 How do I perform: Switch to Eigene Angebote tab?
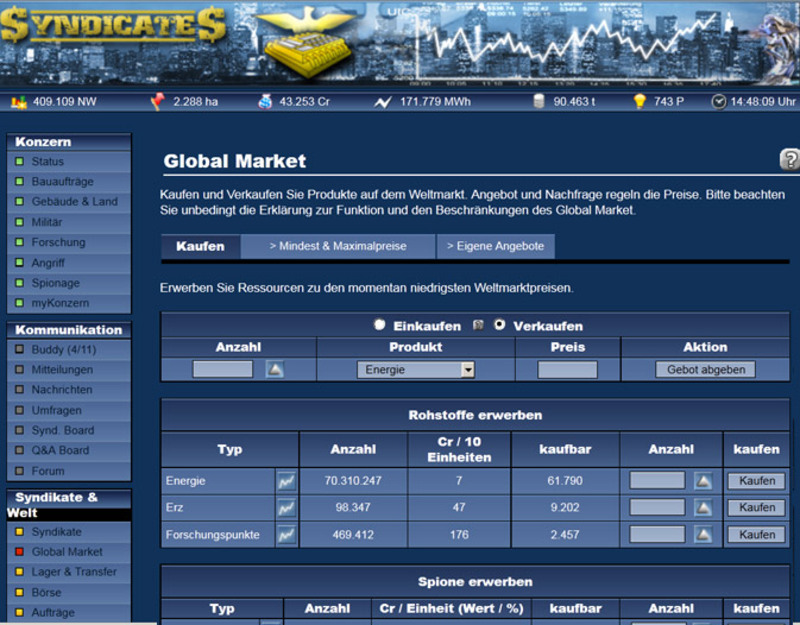point(495,246)
